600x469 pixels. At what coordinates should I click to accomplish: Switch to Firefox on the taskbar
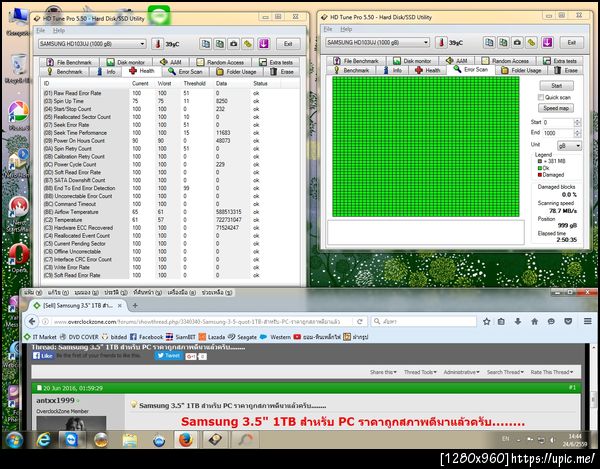click(x=186, y=440)
